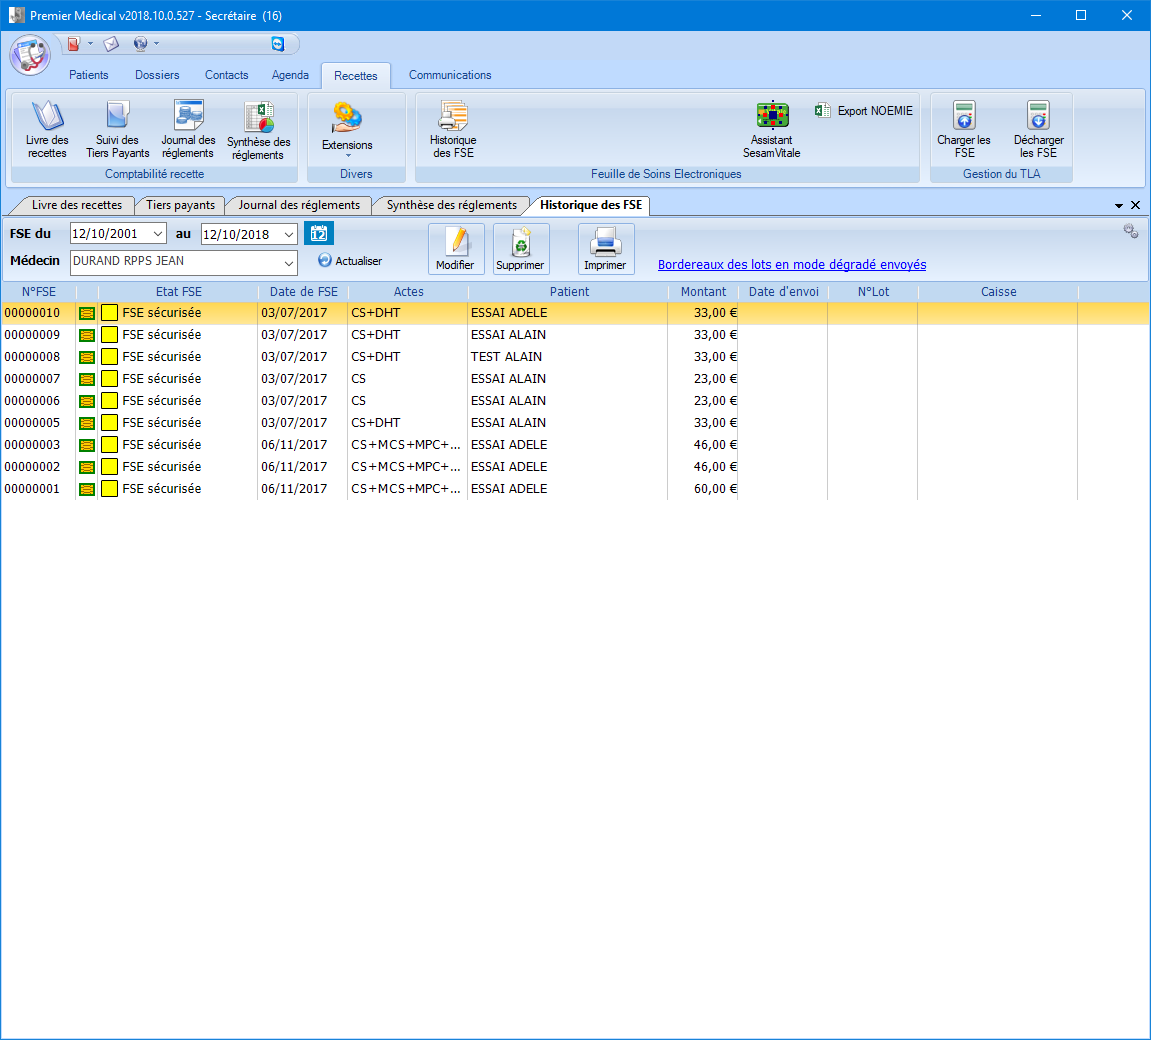Screen dimensions: 1151x1040
Task: Click the globe quick access icon
Action: pyautogui.click(x=140, y=44)
